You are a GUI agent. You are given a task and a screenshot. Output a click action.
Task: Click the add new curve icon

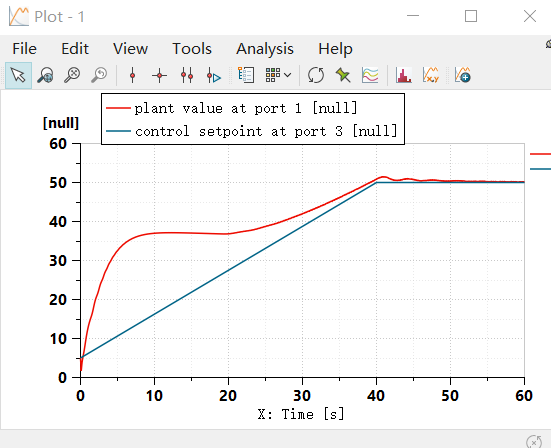(462, 75)
